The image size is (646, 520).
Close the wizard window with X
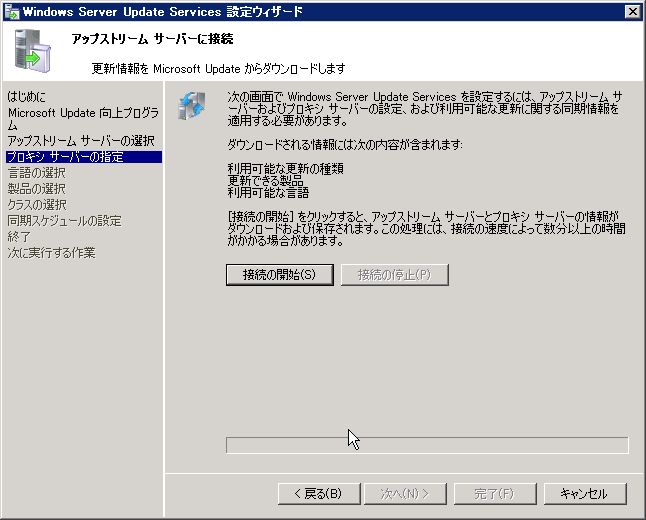pos(632,12)
